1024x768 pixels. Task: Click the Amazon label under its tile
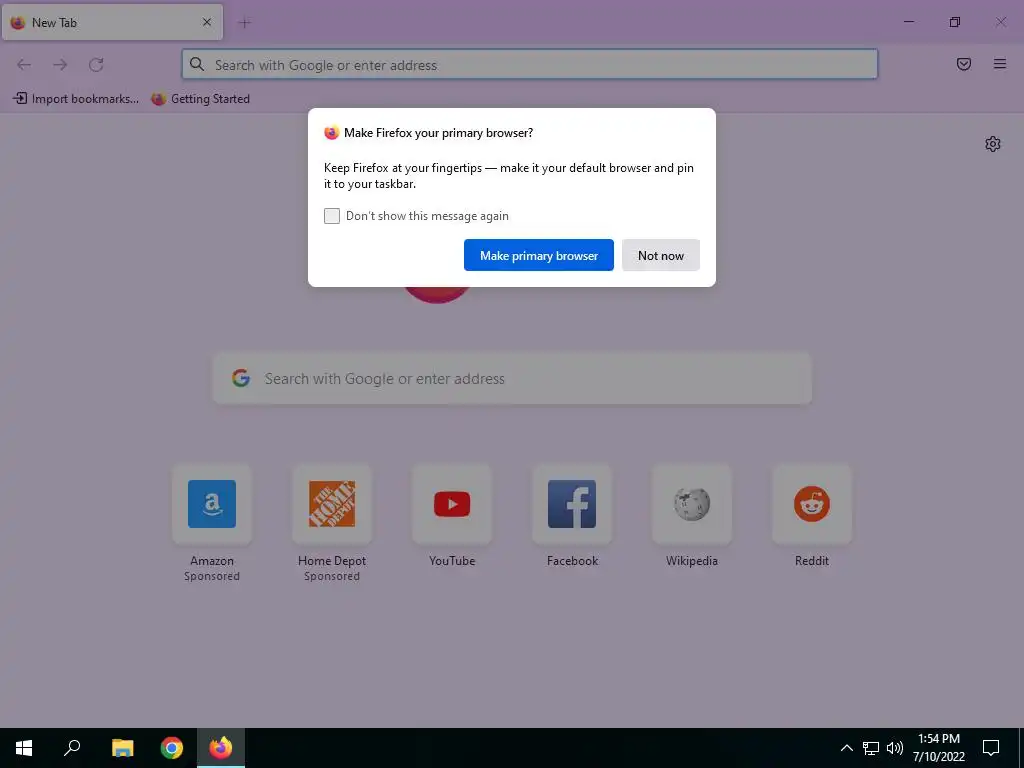(x=212, y=561)
